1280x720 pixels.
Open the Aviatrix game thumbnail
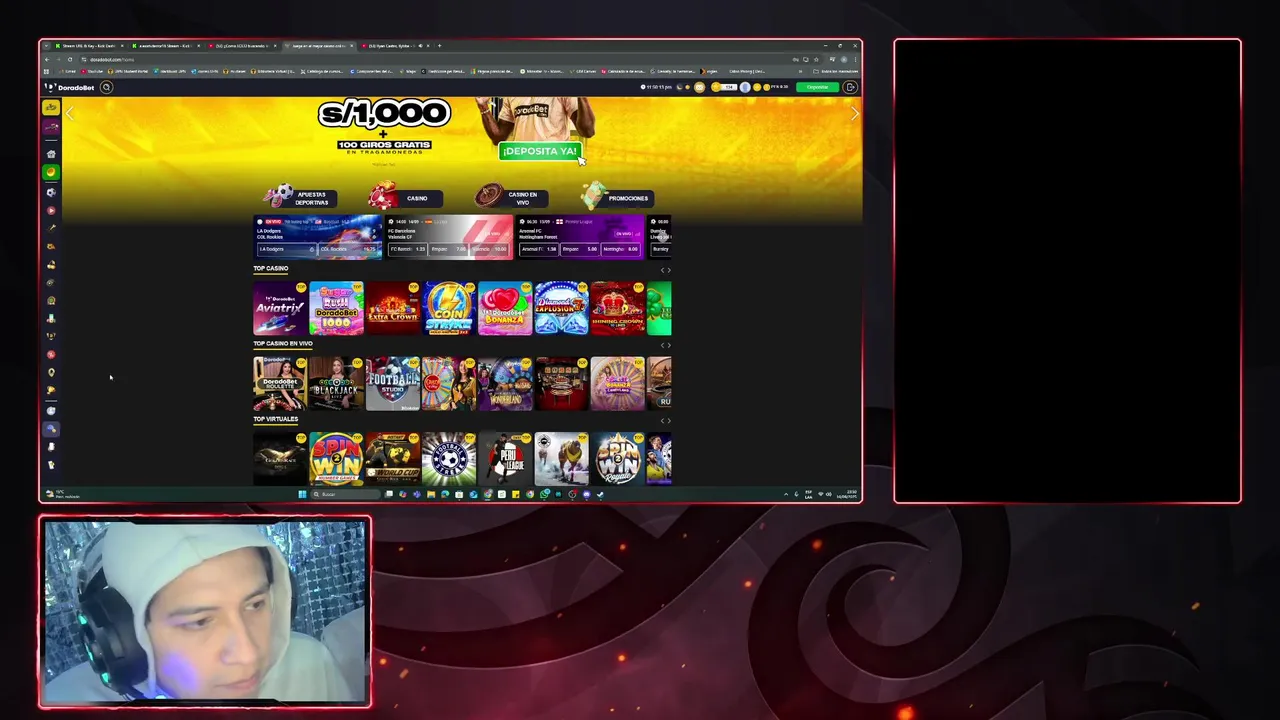pos(279,308)
